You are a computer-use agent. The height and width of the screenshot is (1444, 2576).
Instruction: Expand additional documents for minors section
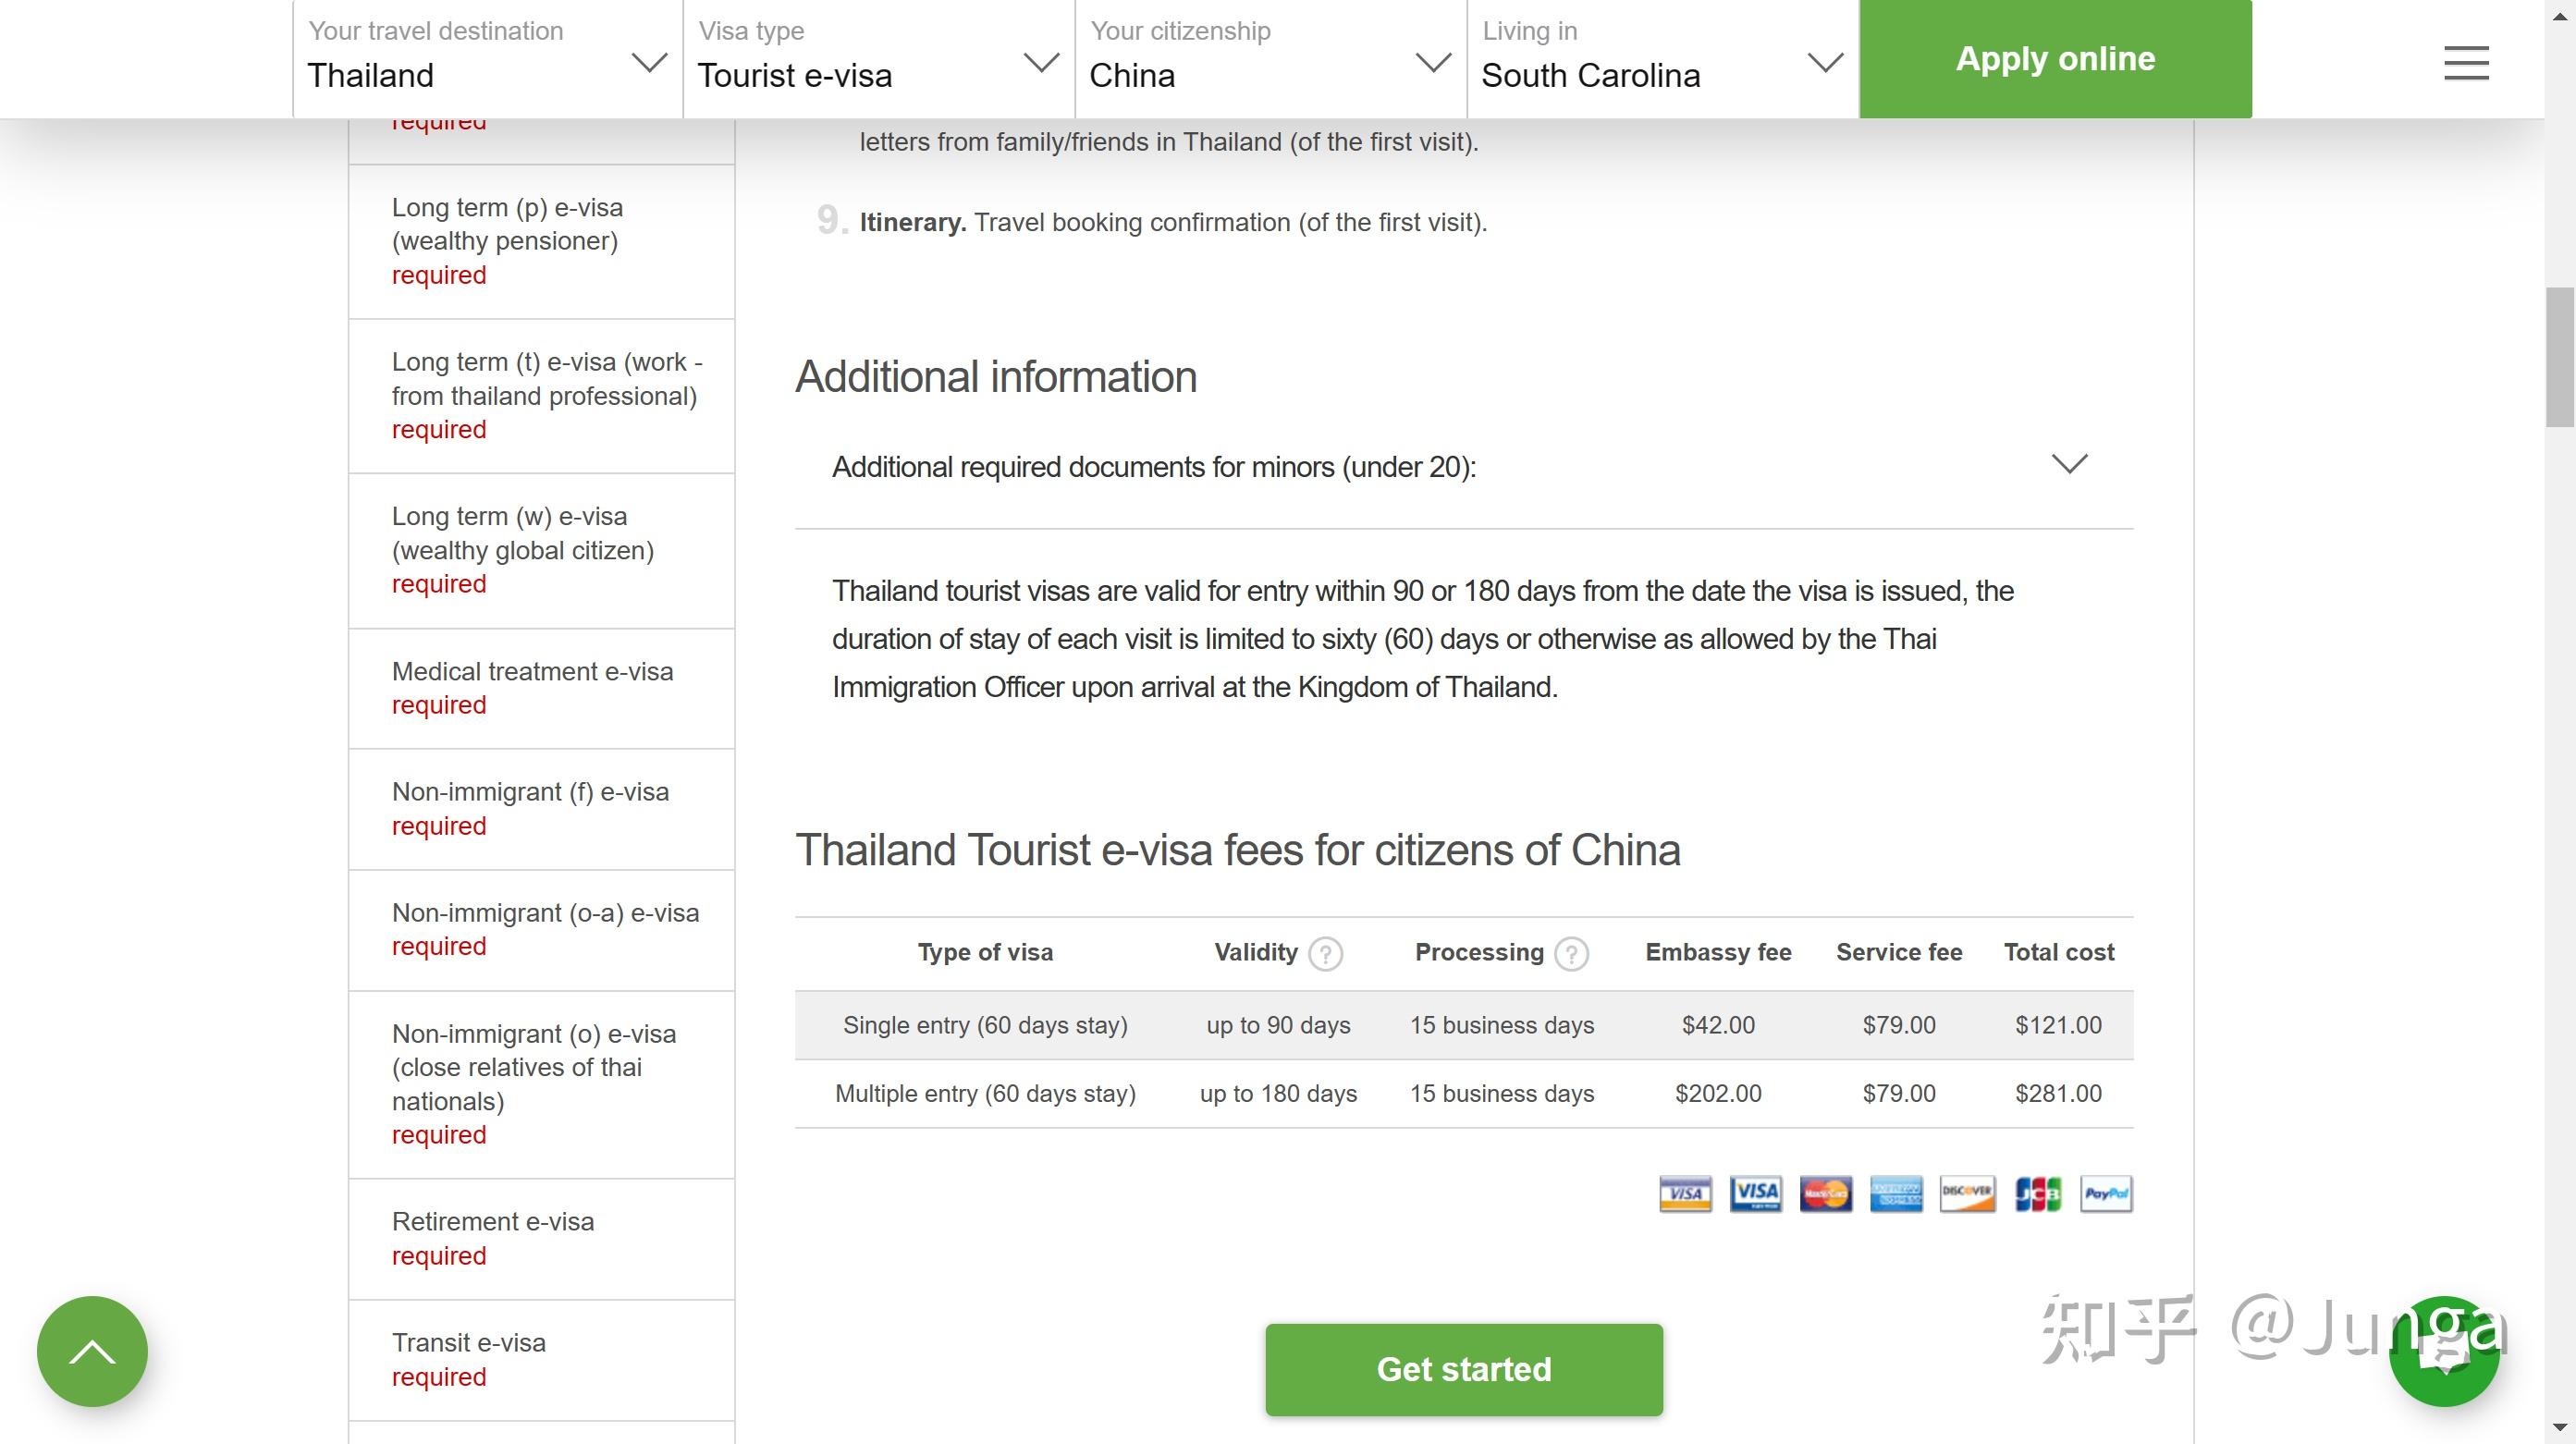[x=1464, y=467]
